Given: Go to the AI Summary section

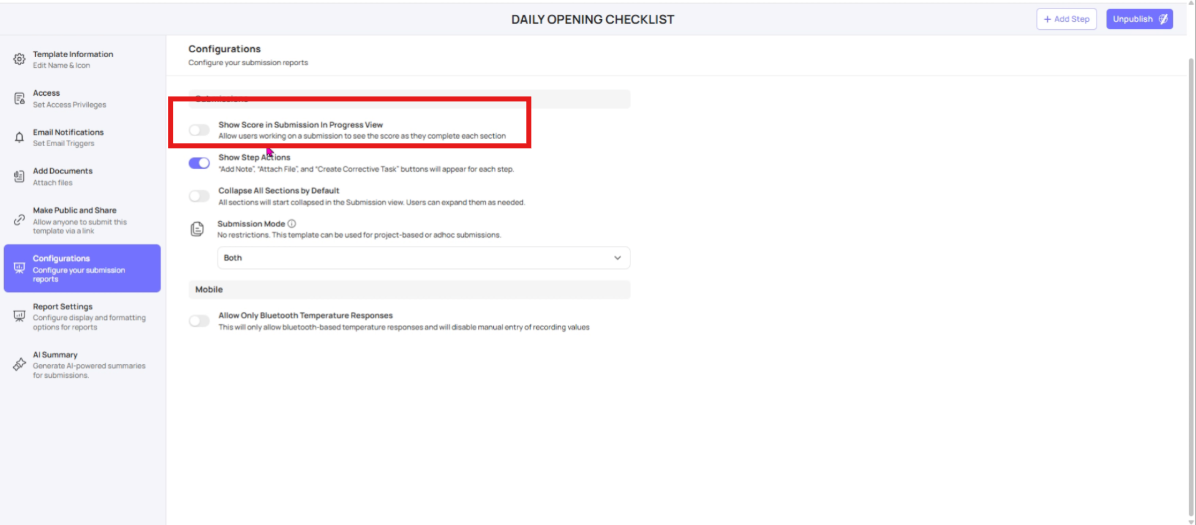Looking at the screenshot, I should (82, 364).
